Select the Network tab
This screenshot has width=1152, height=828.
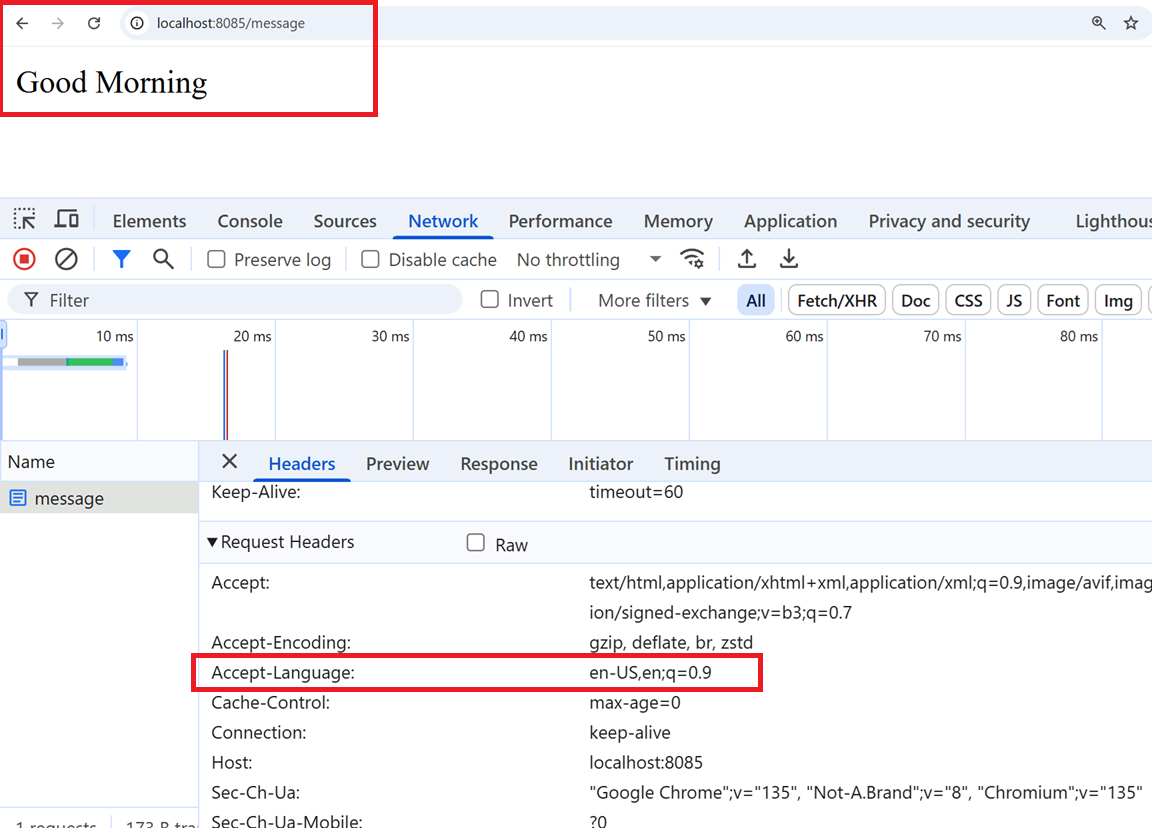coord(443,221)
